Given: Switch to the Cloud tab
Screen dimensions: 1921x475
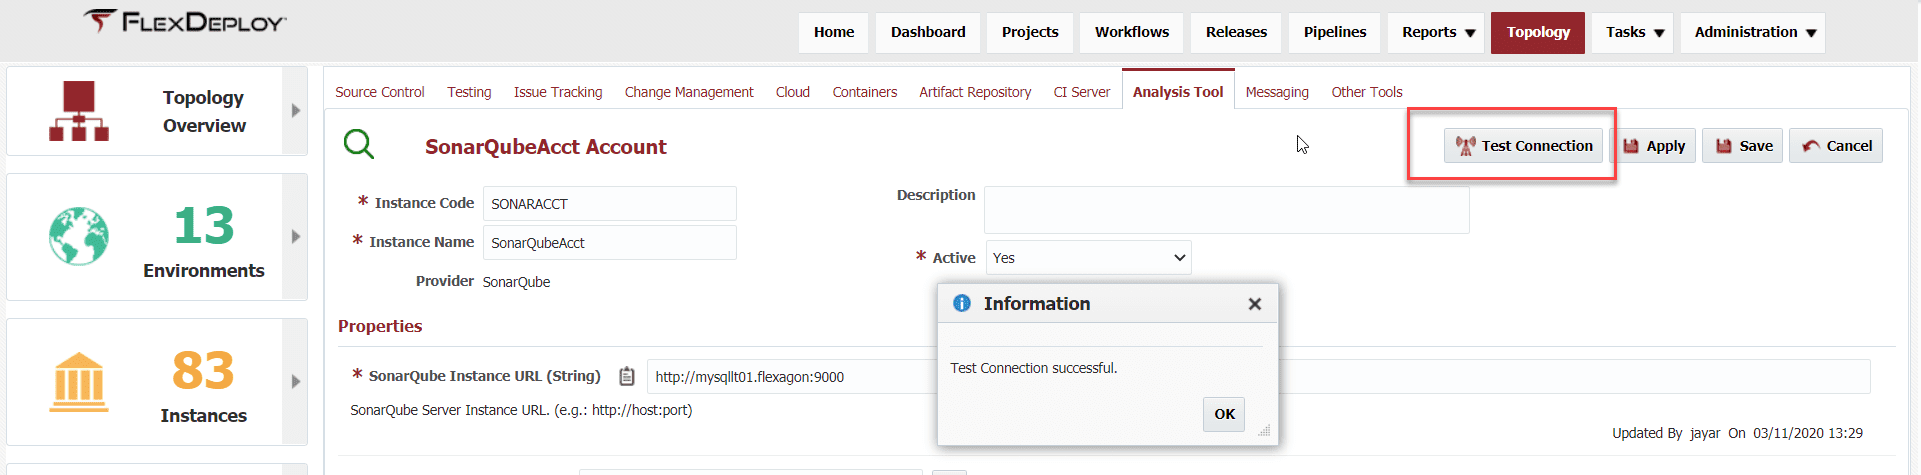Looking at the screenshot, I should (x=793, y=92).
